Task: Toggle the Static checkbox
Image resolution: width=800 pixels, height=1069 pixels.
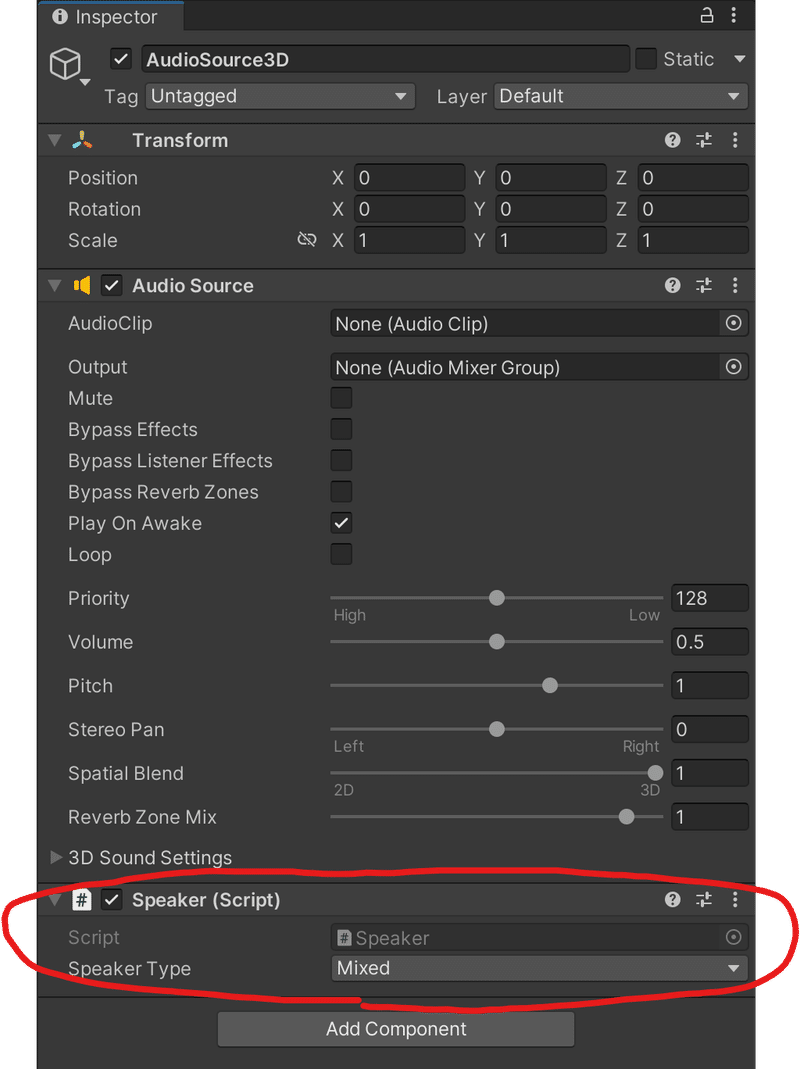Action: coord(646,59)
